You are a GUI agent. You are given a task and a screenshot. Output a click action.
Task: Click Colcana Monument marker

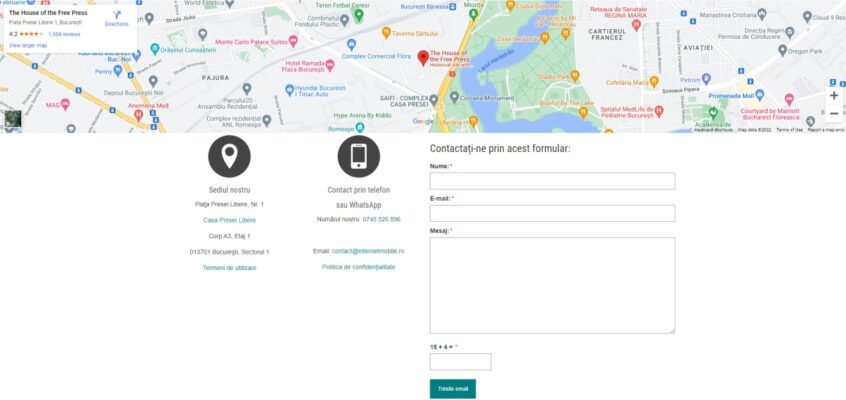(454, 97)
